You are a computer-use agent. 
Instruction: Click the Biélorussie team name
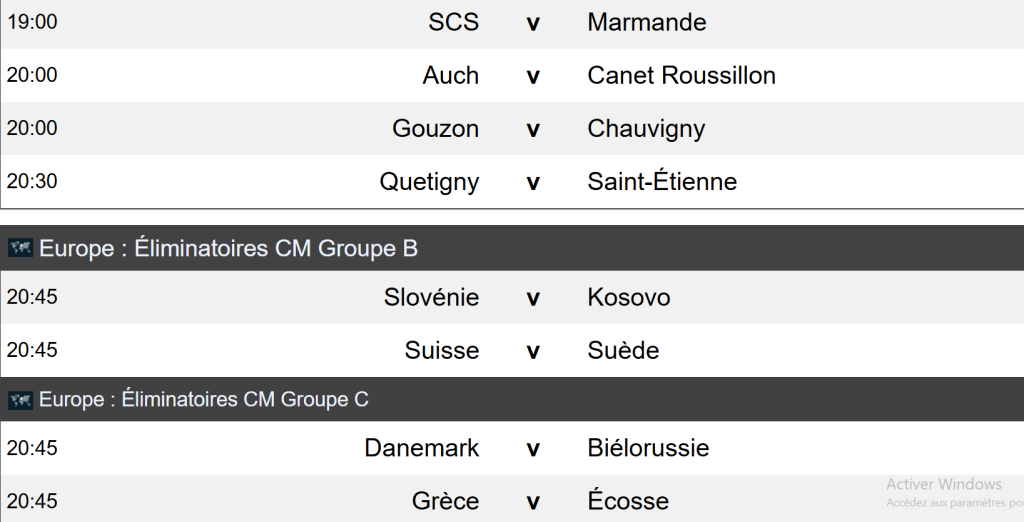pos(648,448)
